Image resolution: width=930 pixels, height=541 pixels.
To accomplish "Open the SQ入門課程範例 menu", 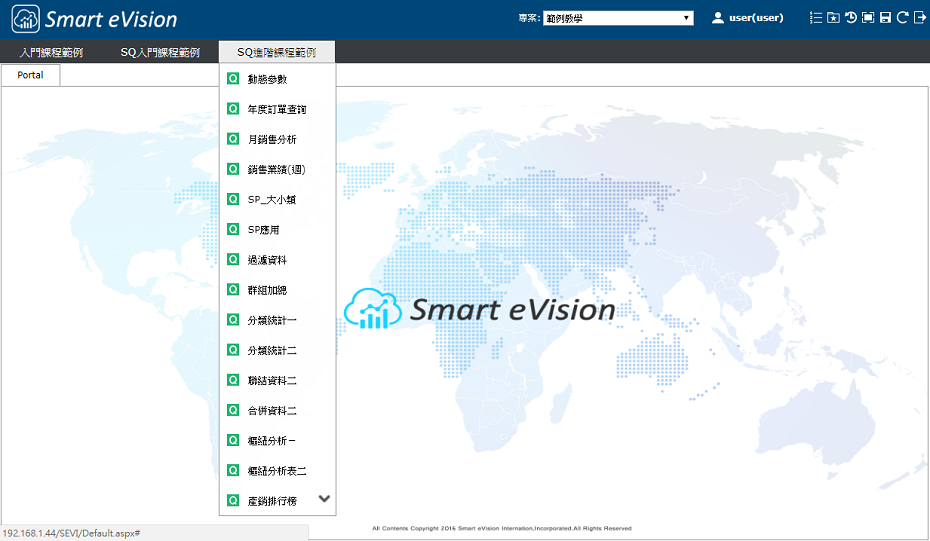I will 160,52.
